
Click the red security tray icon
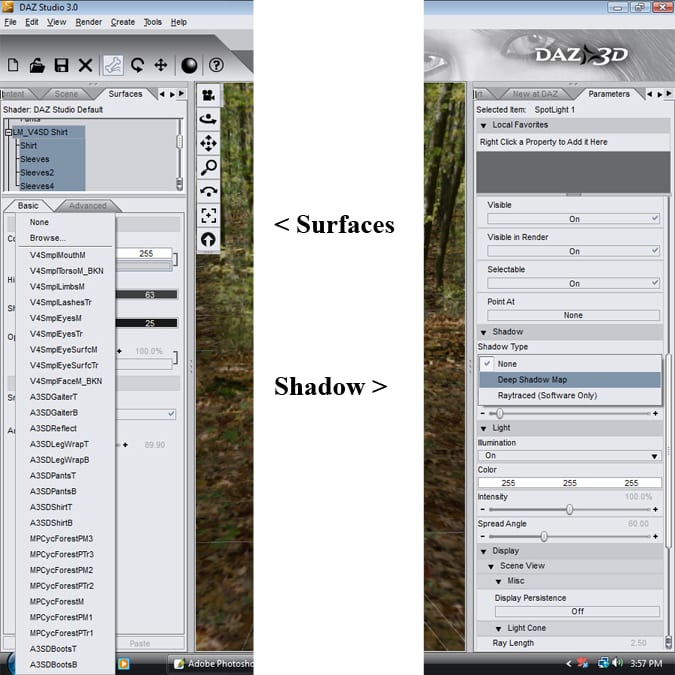(582, 663)
